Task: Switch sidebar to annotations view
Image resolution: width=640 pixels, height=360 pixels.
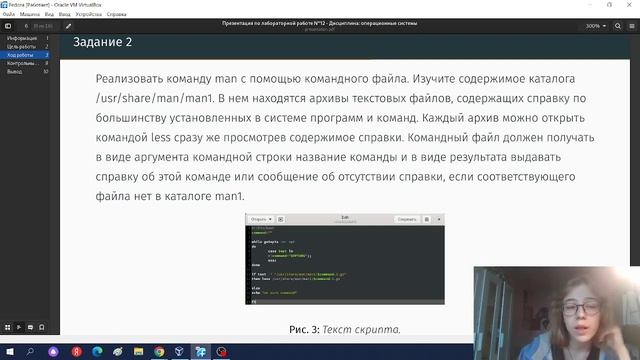Action: tap(30, 327)
